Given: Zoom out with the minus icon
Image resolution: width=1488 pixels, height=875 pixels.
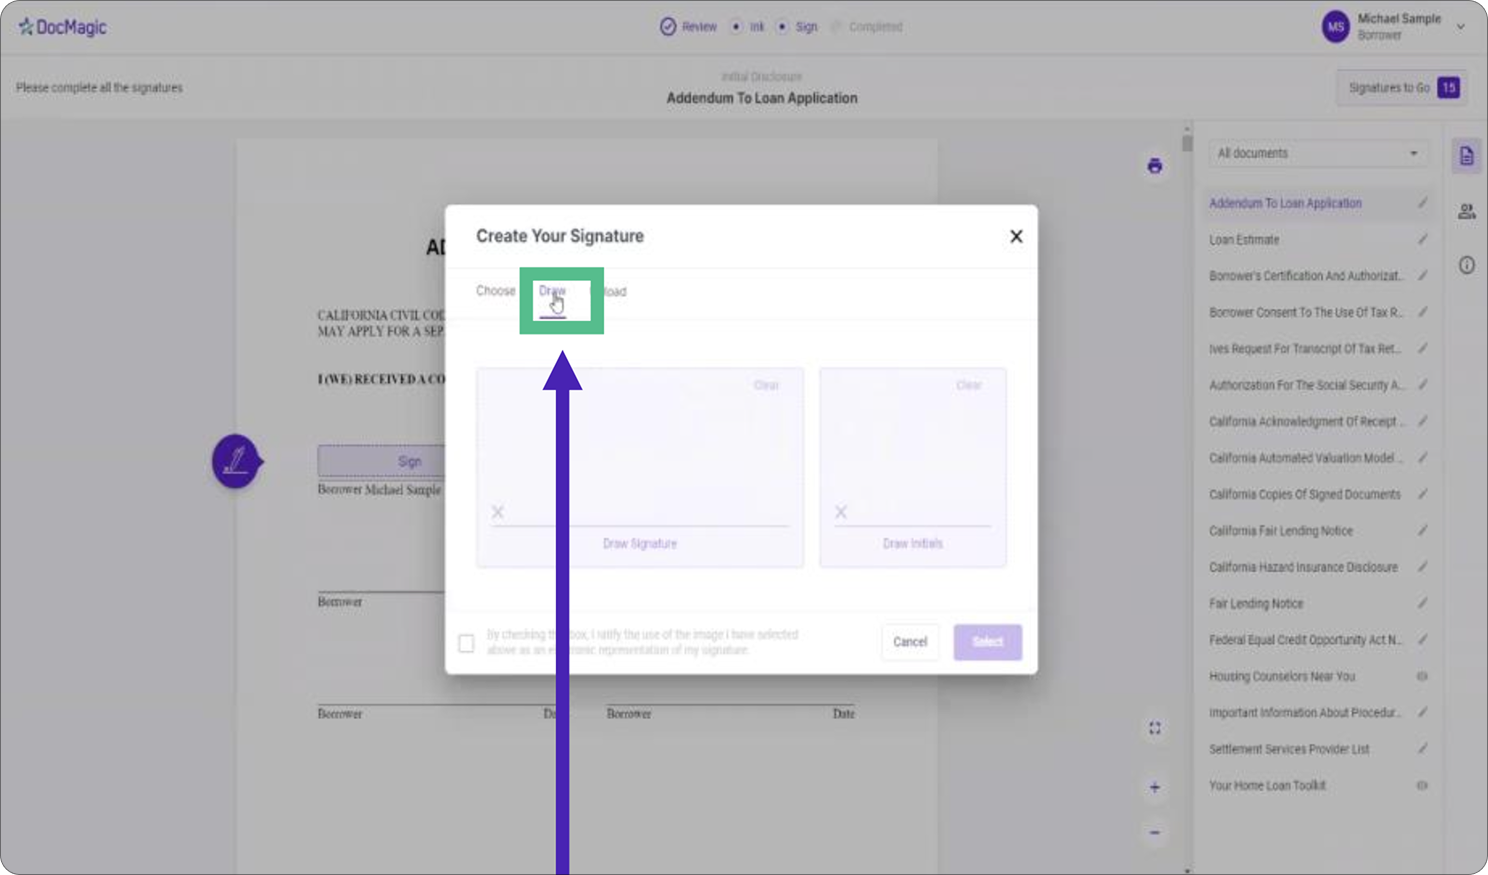Looking at the screenshot, I should 1154,832.
